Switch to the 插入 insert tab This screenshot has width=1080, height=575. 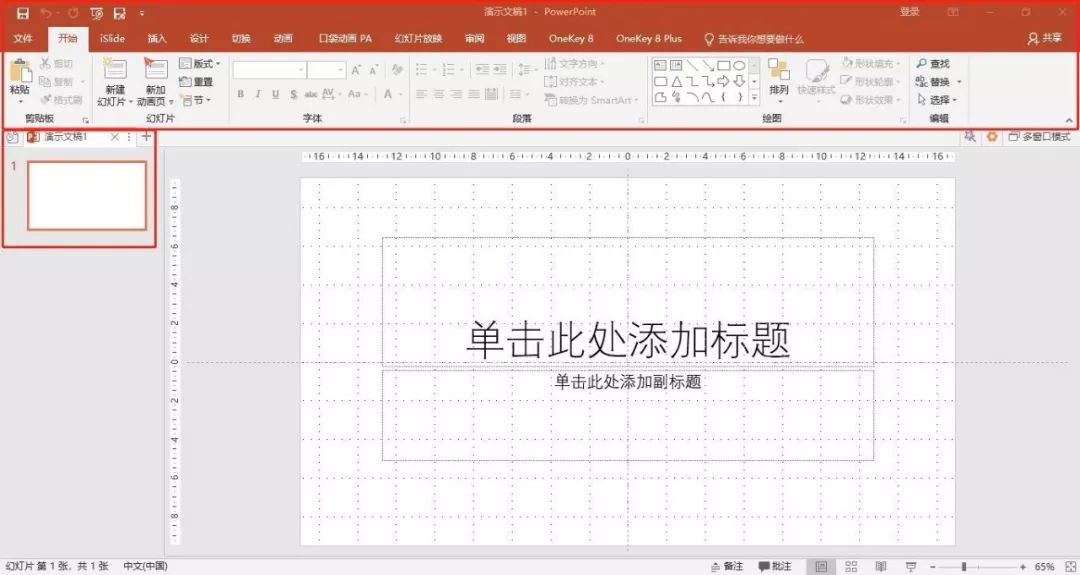157,39
